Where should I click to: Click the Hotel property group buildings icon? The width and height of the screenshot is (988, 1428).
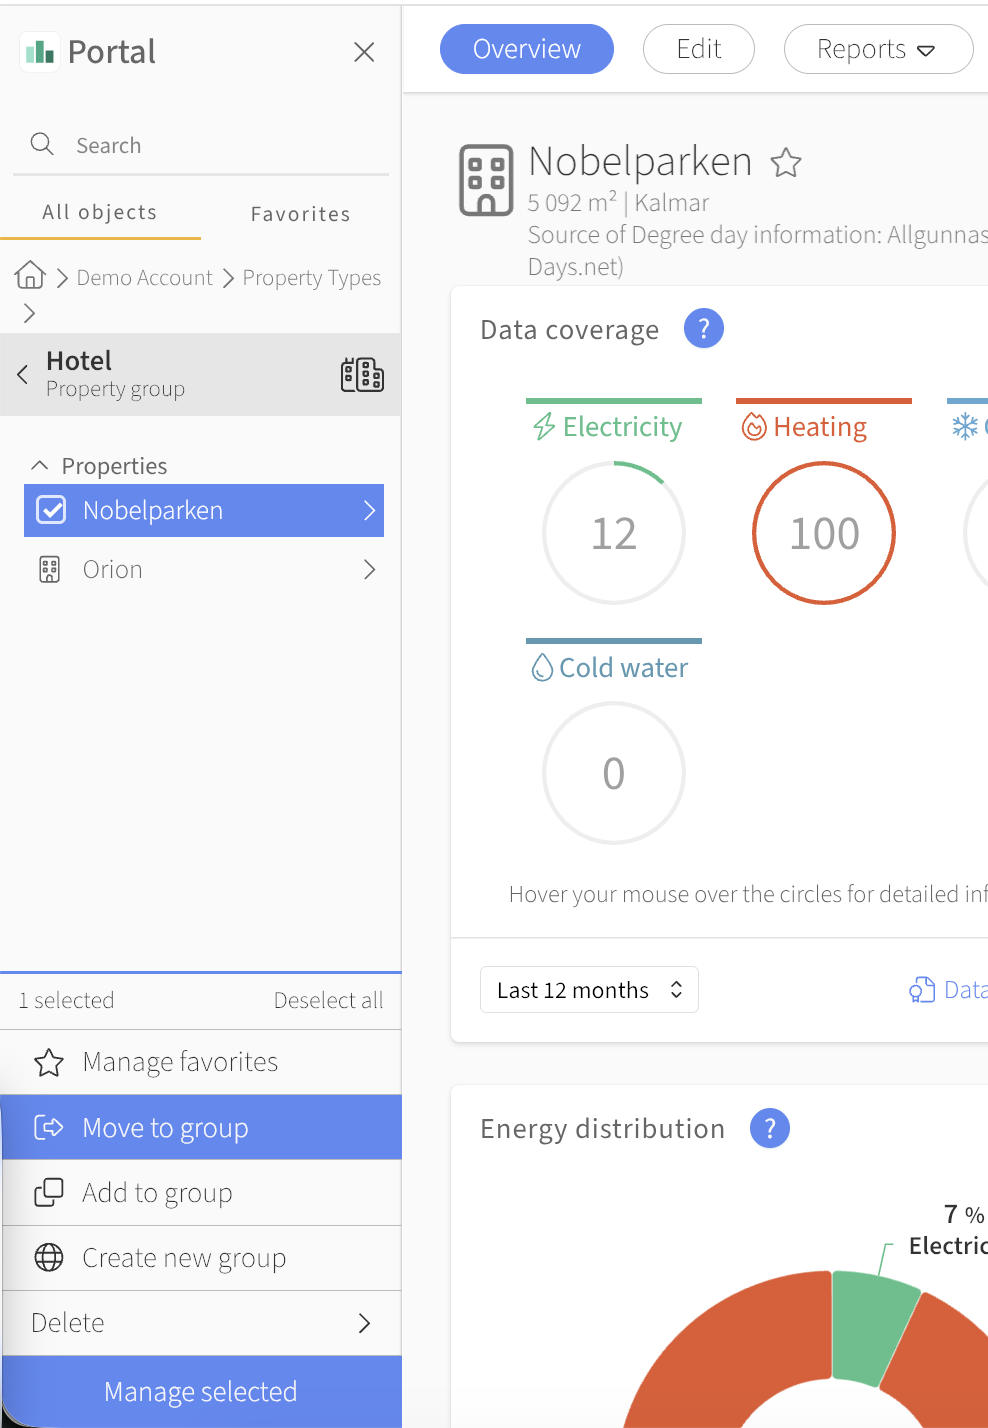(362, 375)
